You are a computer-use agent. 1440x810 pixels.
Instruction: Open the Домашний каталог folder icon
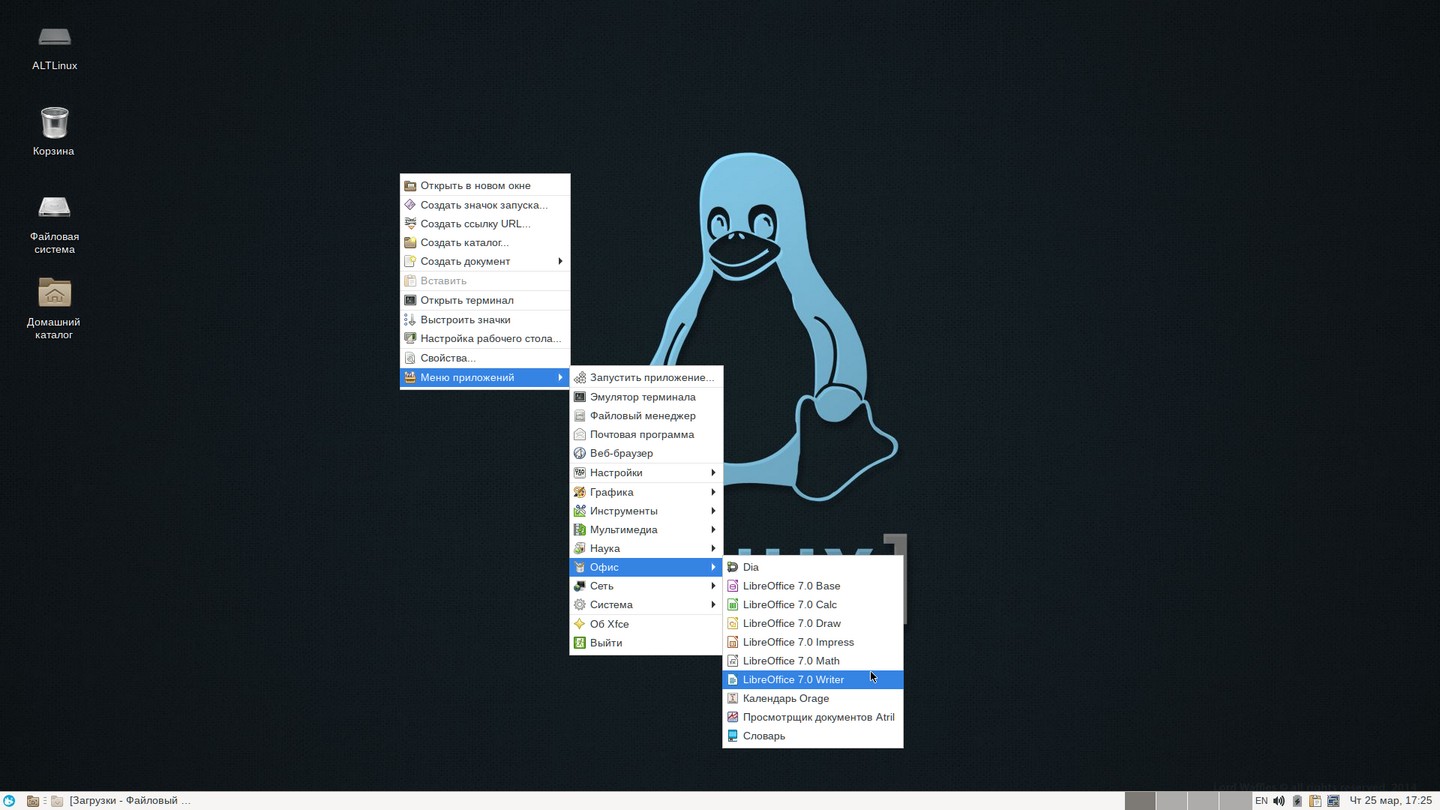click(54, 308)
